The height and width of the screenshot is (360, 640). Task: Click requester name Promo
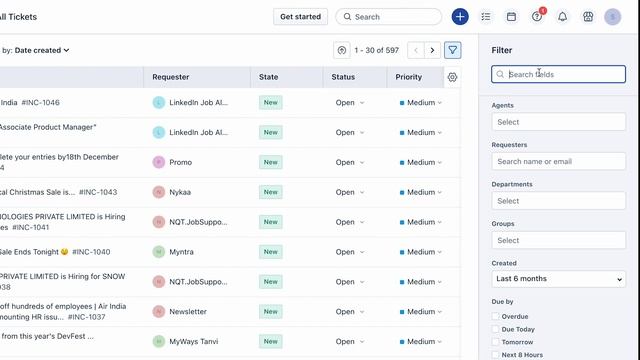(180, 162)
